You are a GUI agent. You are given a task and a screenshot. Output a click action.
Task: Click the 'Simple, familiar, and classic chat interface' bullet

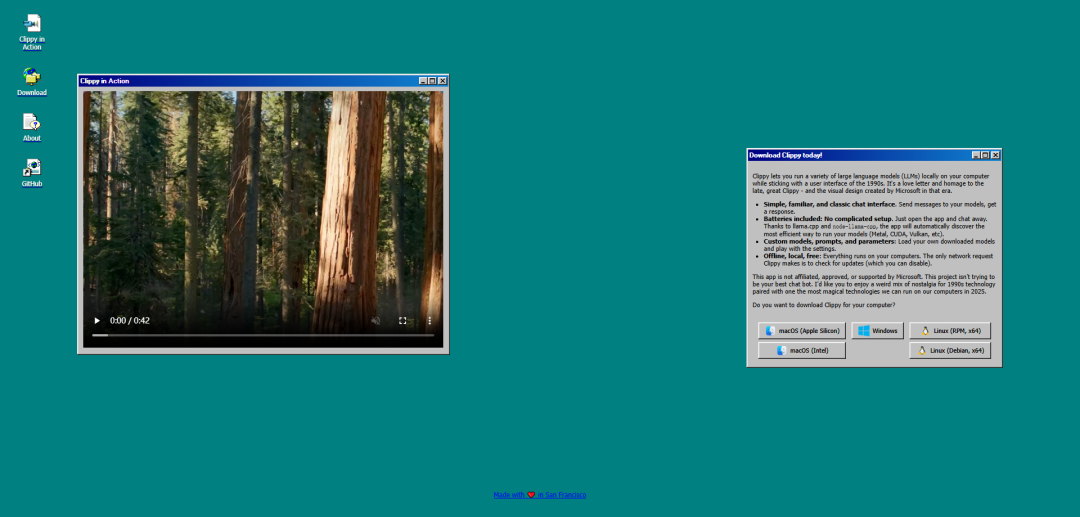point(829,204)
